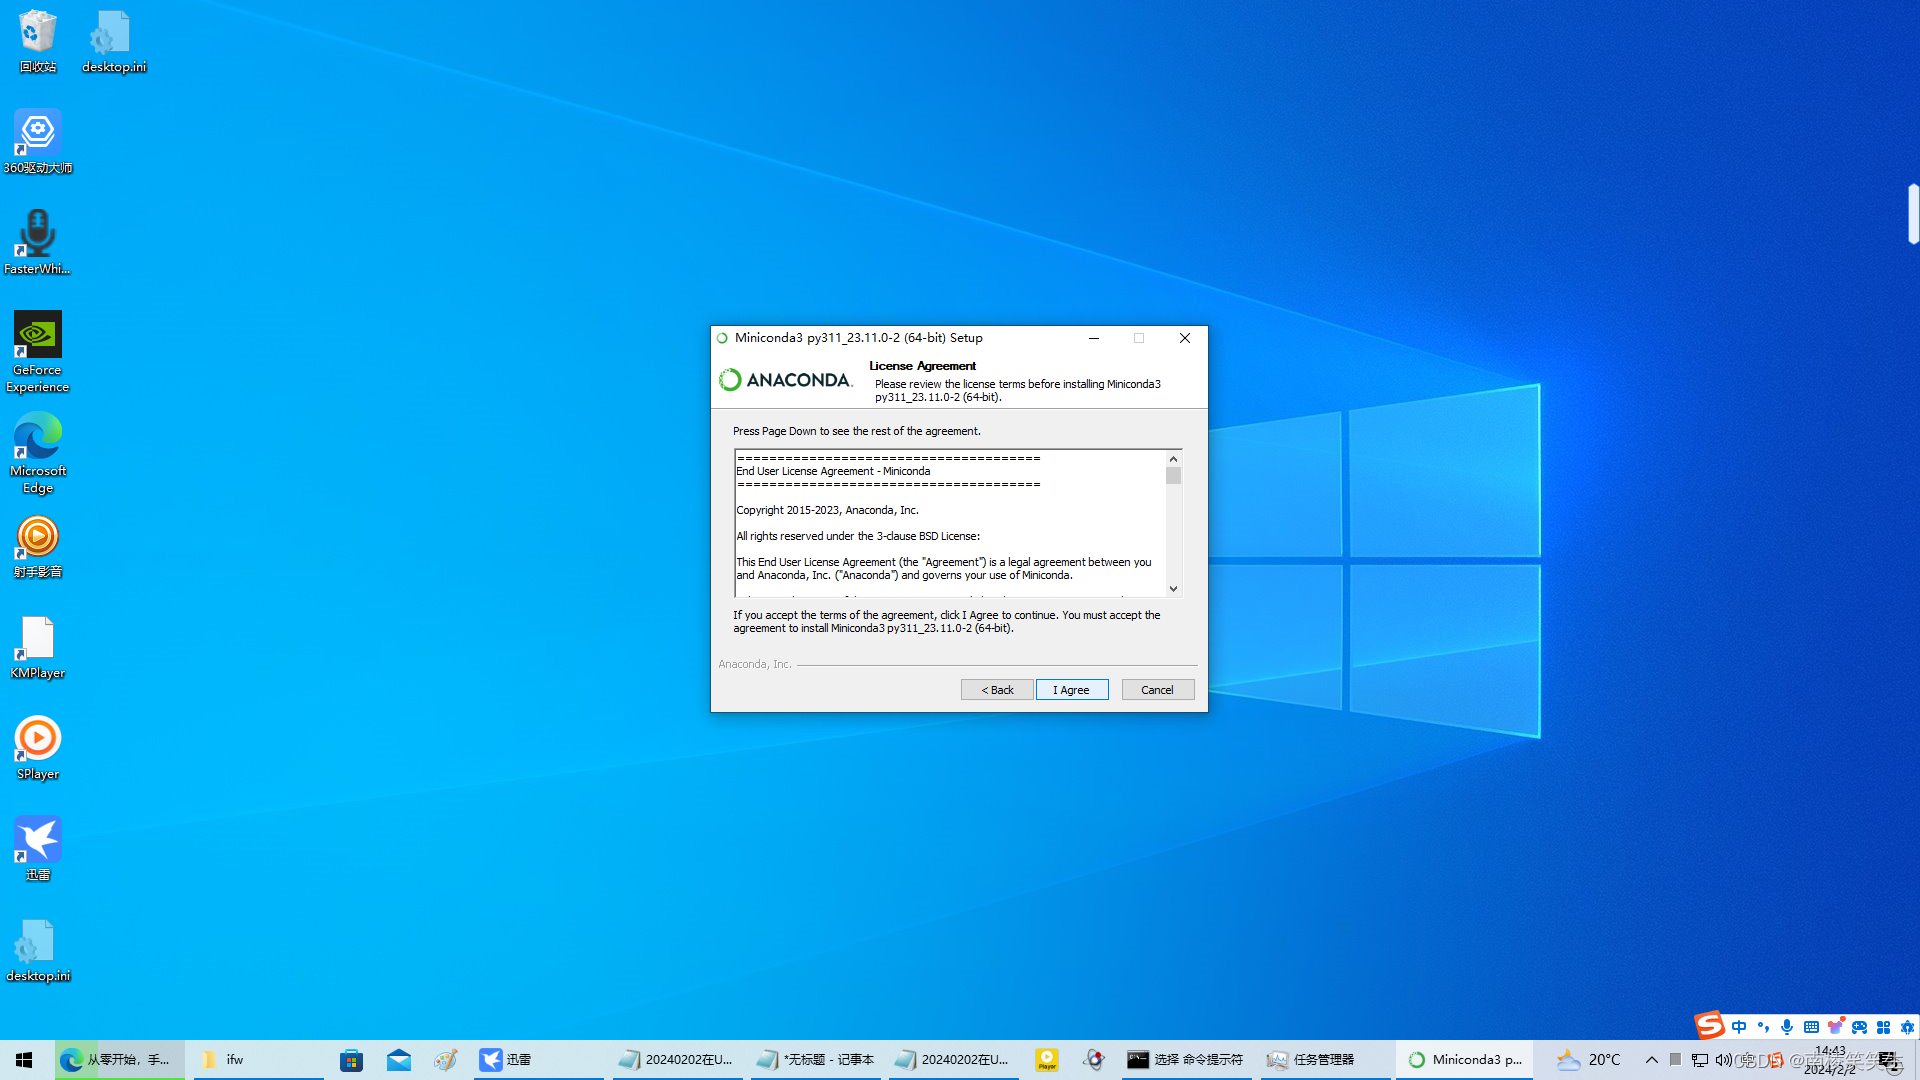Click the license scrollbar down arrow

pos(1174,589)
